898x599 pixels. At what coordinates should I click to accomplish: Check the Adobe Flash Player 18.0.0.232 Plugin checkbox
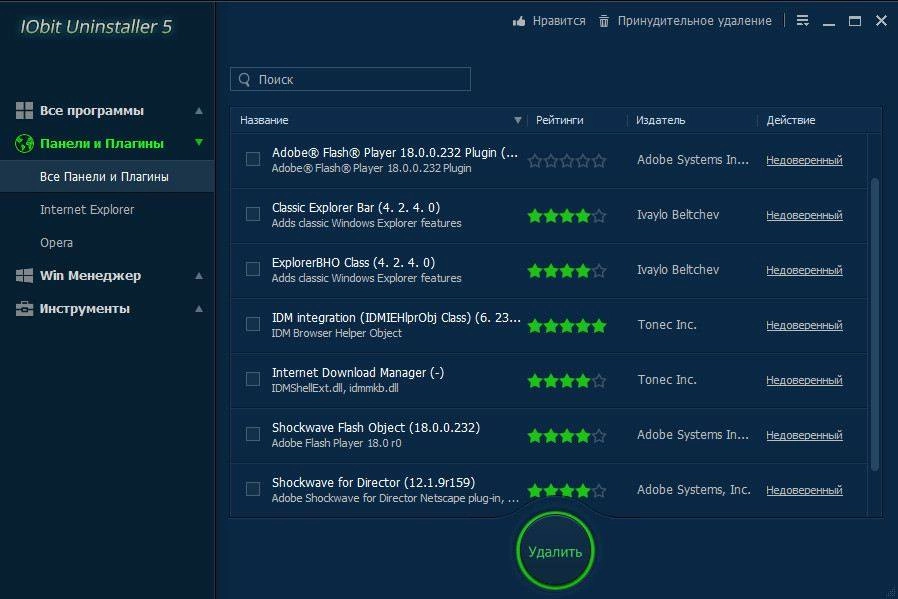(253, 159)
